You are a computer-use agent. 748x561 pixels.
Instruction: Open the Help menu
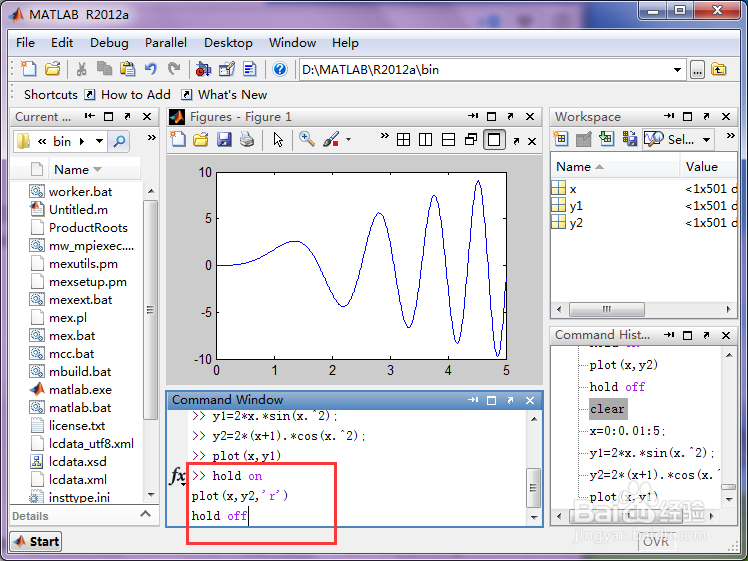(345, 43)
